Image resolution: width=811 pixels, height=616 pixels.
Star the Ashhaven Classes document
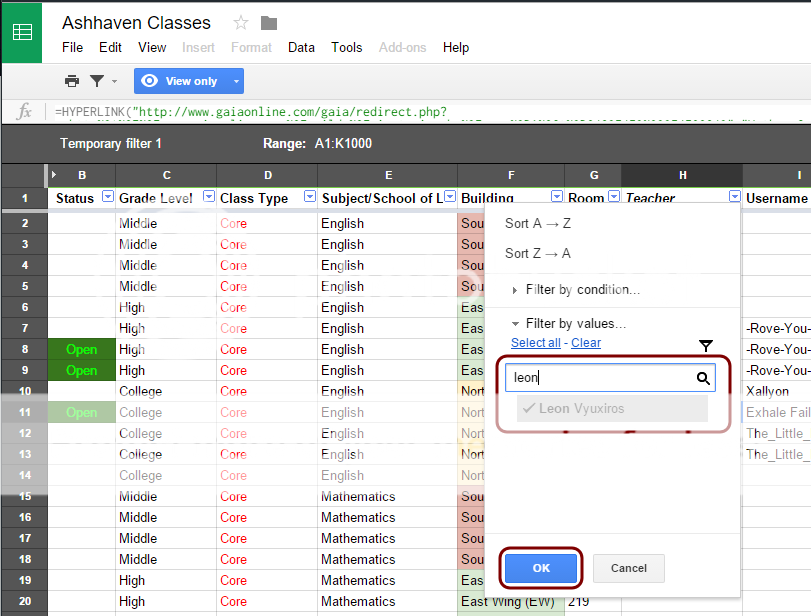pyautogui.click(x=240, y=23)
